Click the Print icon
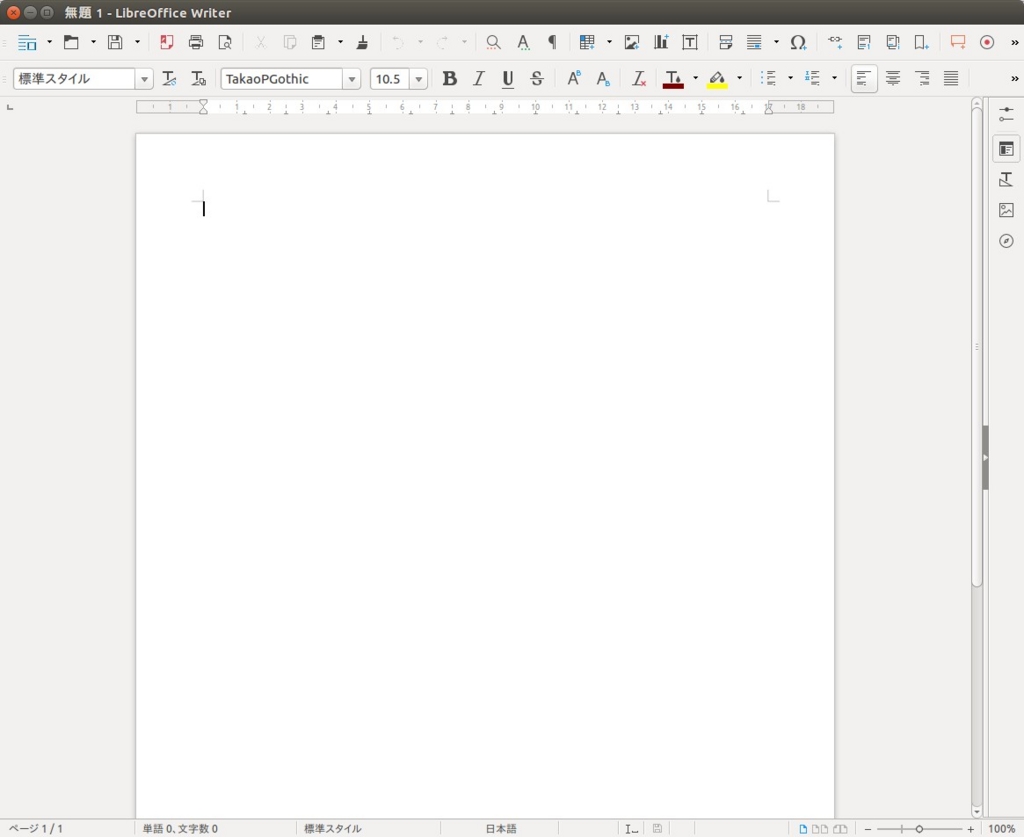 coord(195,42)
